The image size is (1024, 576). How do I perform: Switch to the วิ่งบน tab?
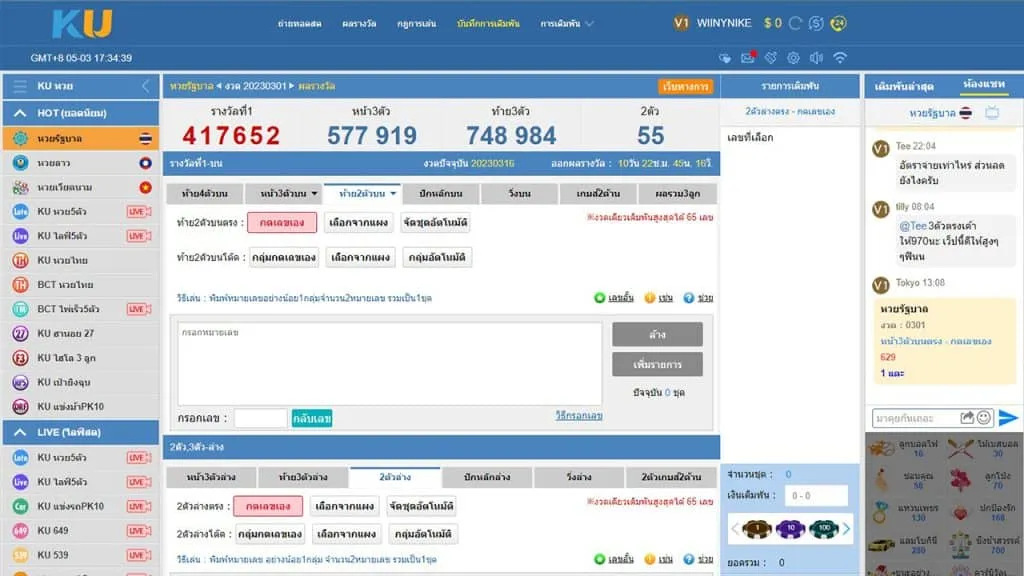[x=519, y=193]
